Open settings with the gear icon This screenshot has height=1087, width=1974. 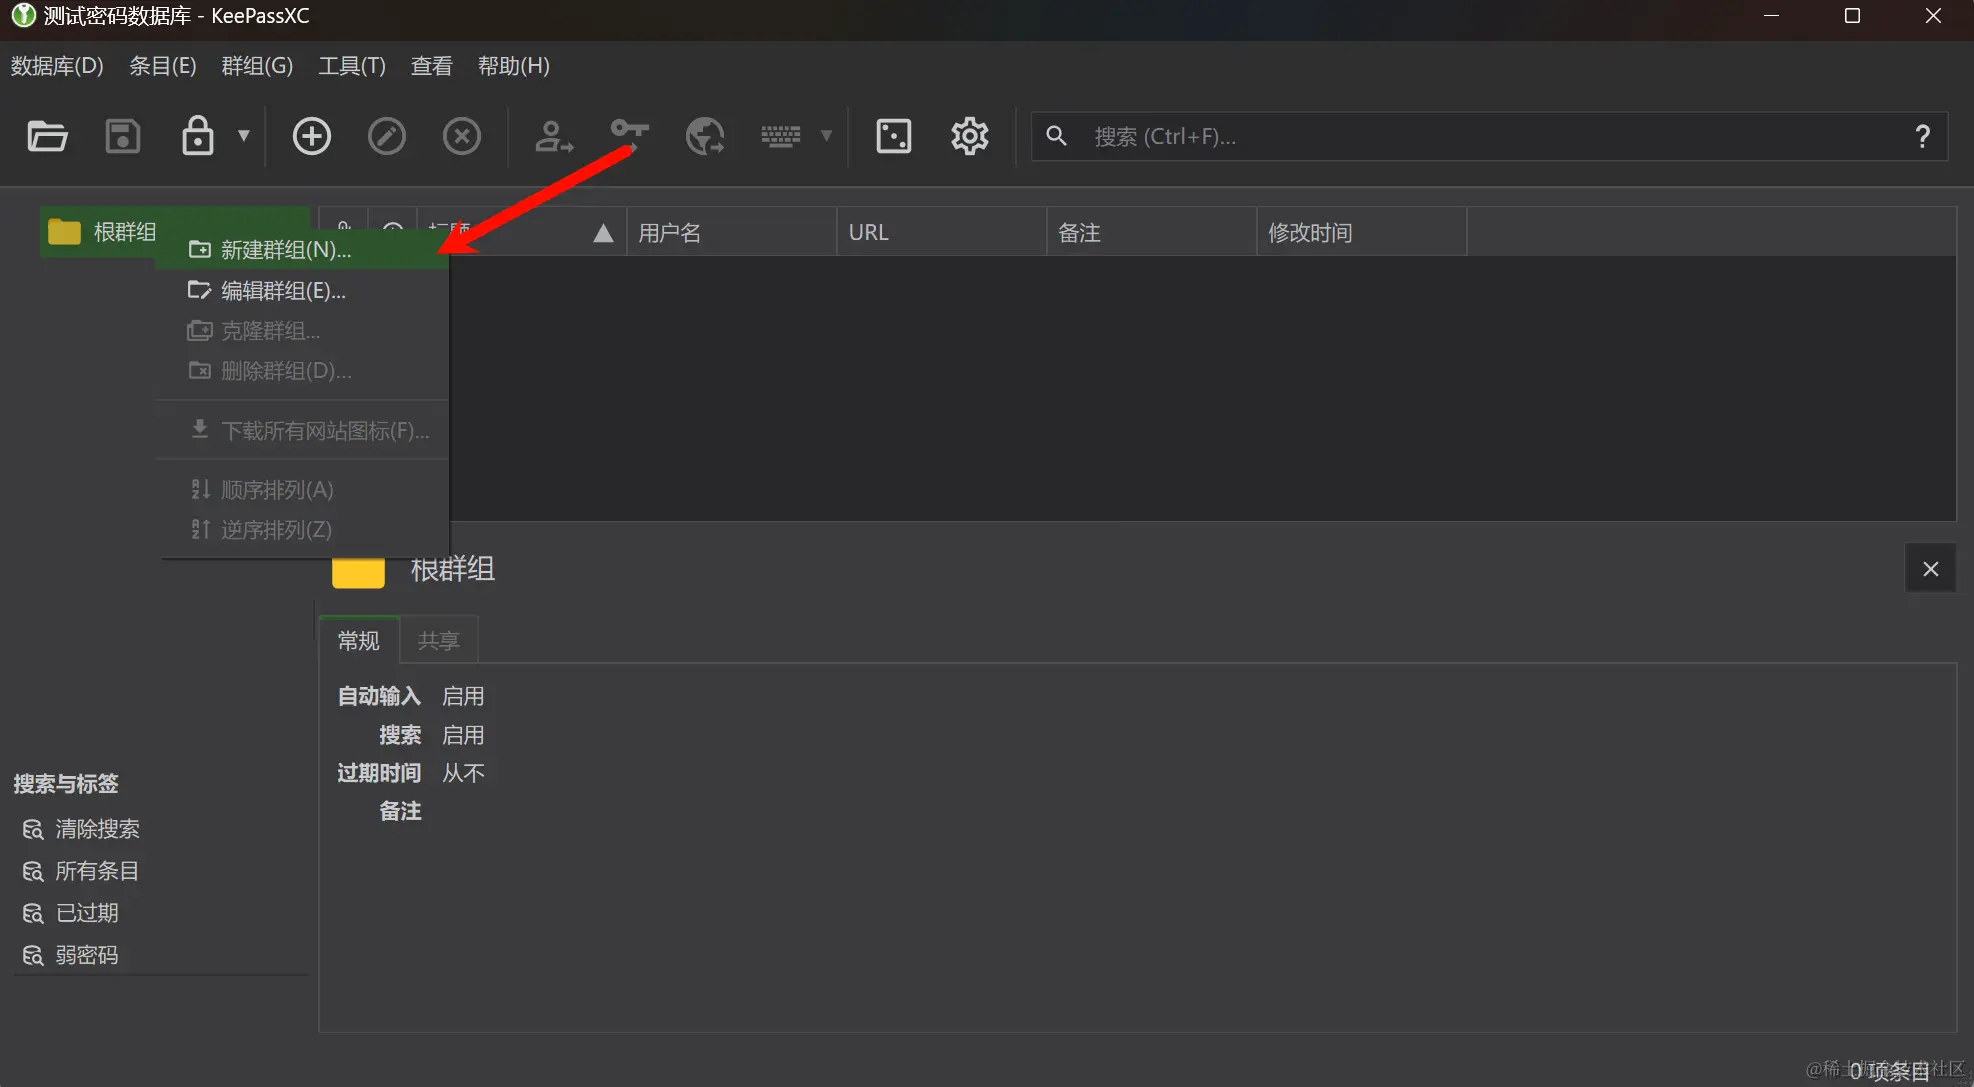(x=969, y=136)
